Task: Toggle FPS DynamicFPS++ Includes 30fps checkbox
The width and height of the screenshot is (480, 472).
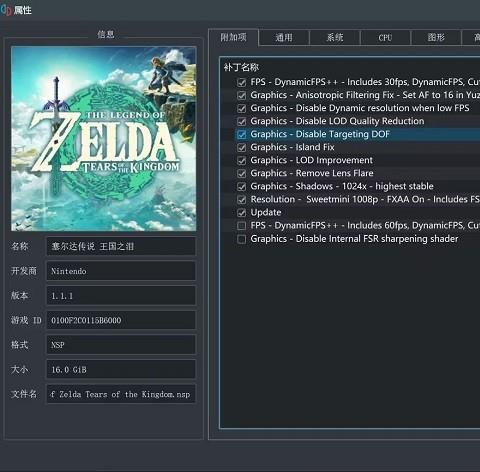Action: (x=242, y=82)
